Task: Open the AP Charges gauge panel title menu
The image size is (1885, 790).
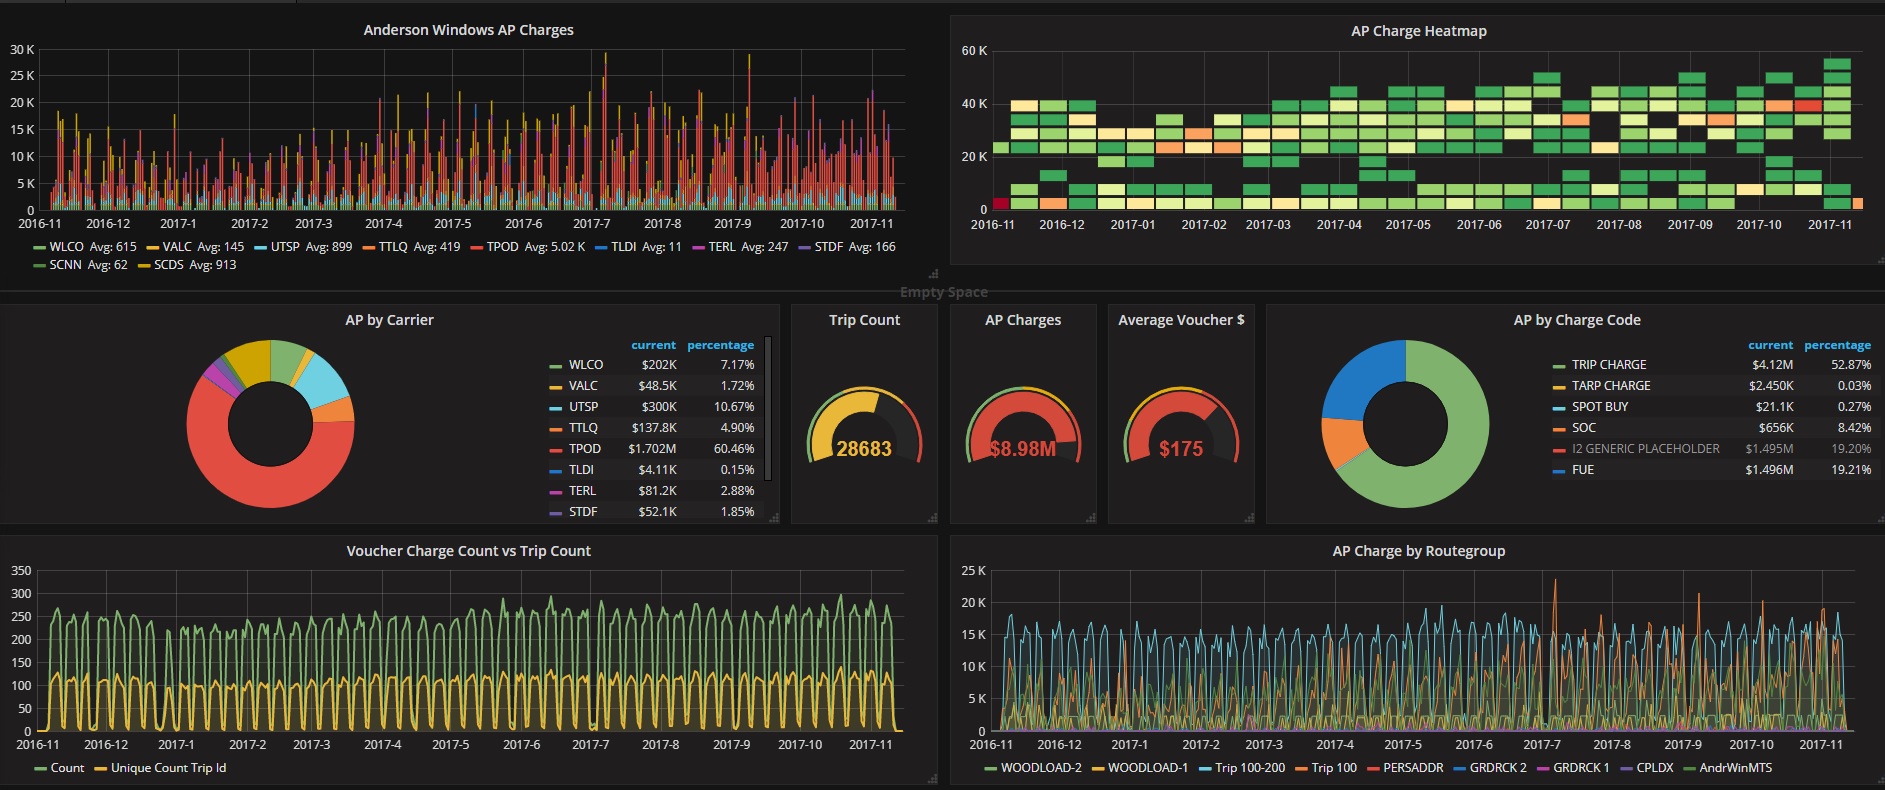Action: [x=1022, y=320]
